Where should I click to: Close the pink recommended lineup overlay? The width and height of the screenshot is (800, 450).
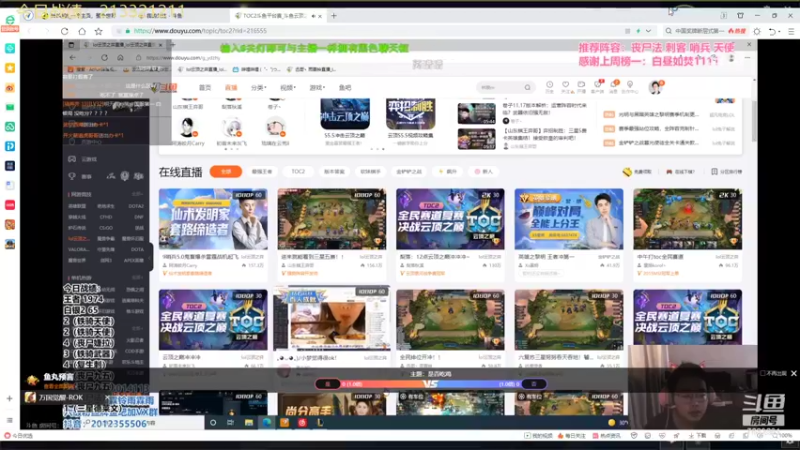tap(749, 44)
